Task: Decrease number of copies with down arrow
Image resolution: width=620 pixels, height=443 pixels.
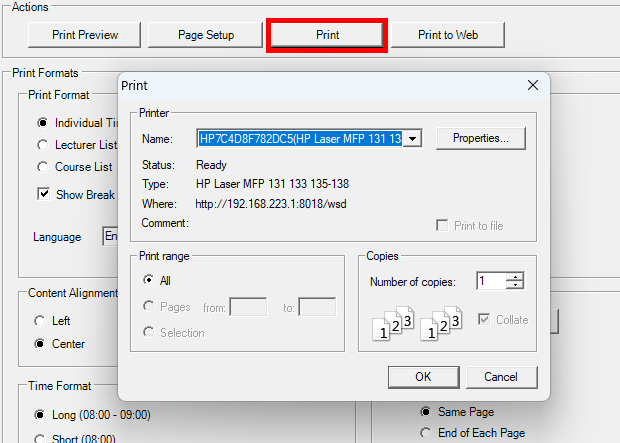Action: (x=515, y=285)
